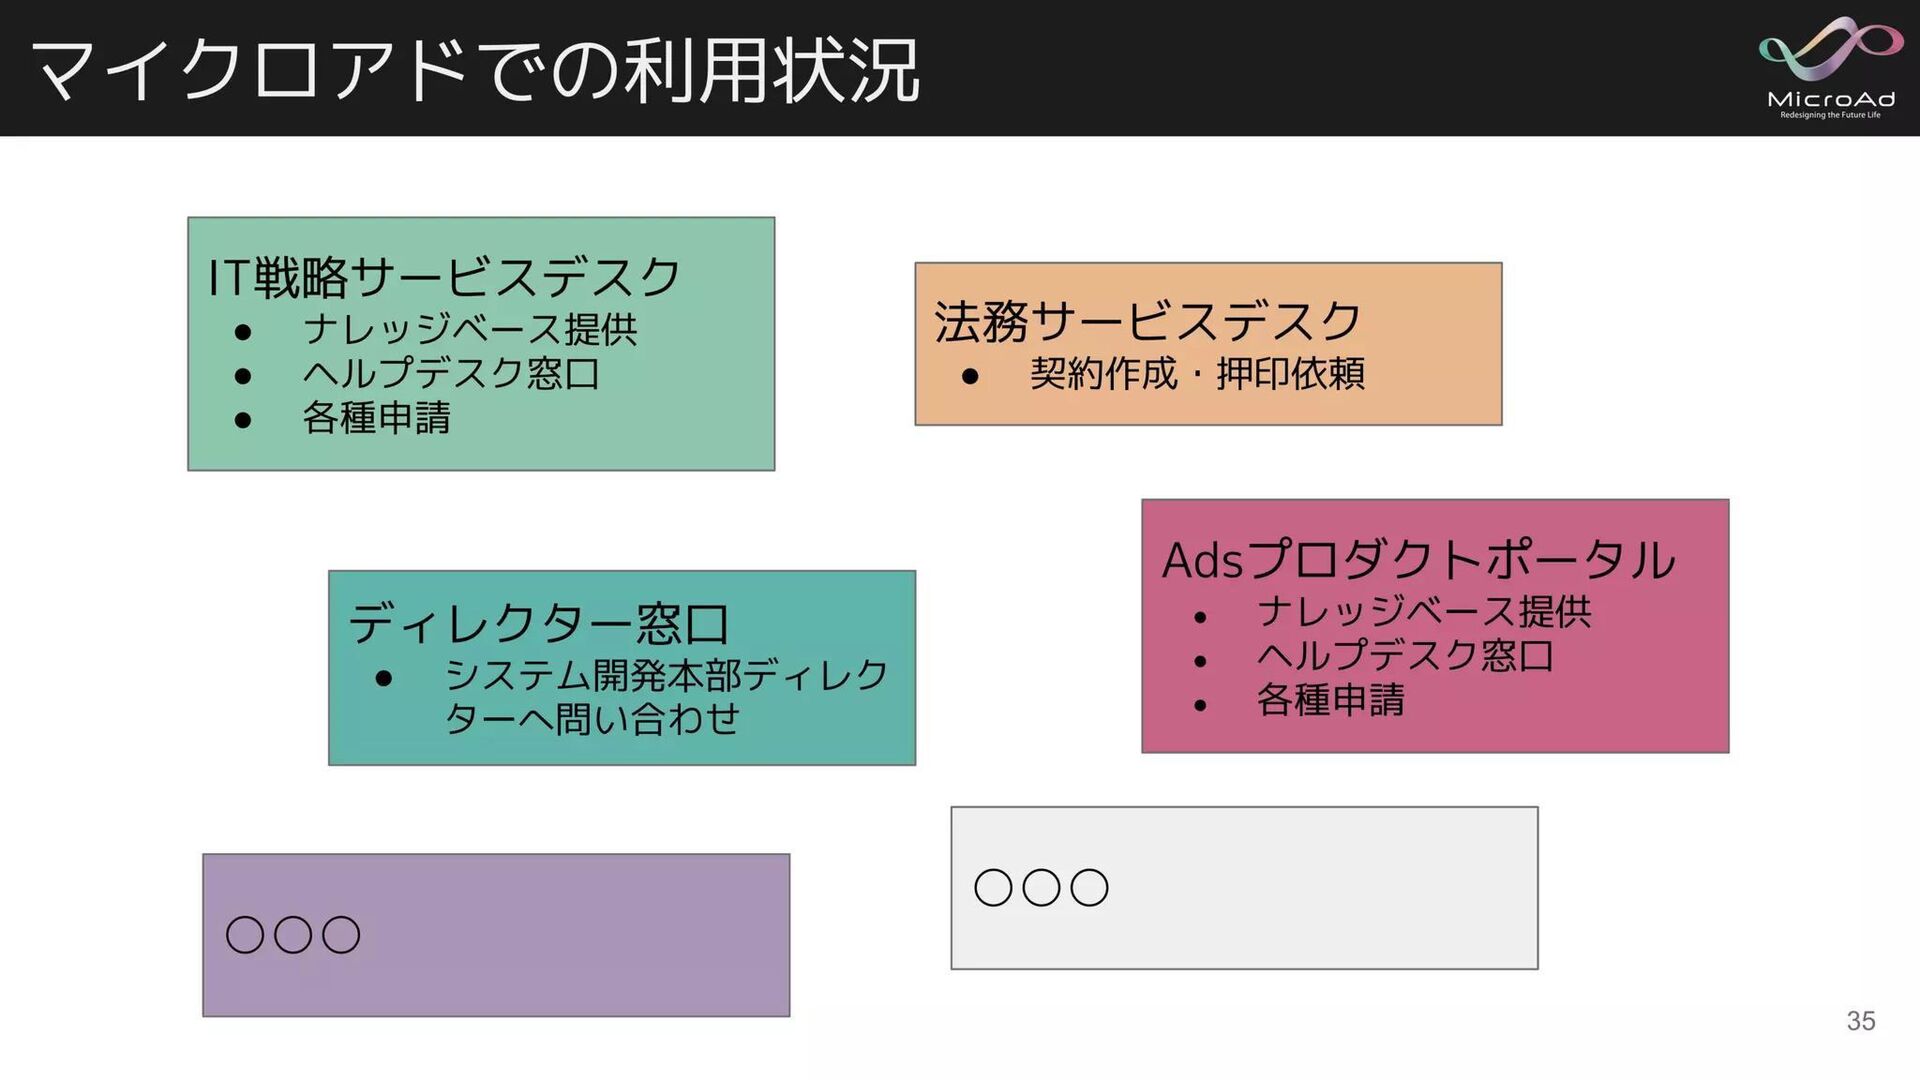Screen dimensions: 1920x1080
Task: Click 各種申請 in the Ads portal box
Action: click(1330, 699)
